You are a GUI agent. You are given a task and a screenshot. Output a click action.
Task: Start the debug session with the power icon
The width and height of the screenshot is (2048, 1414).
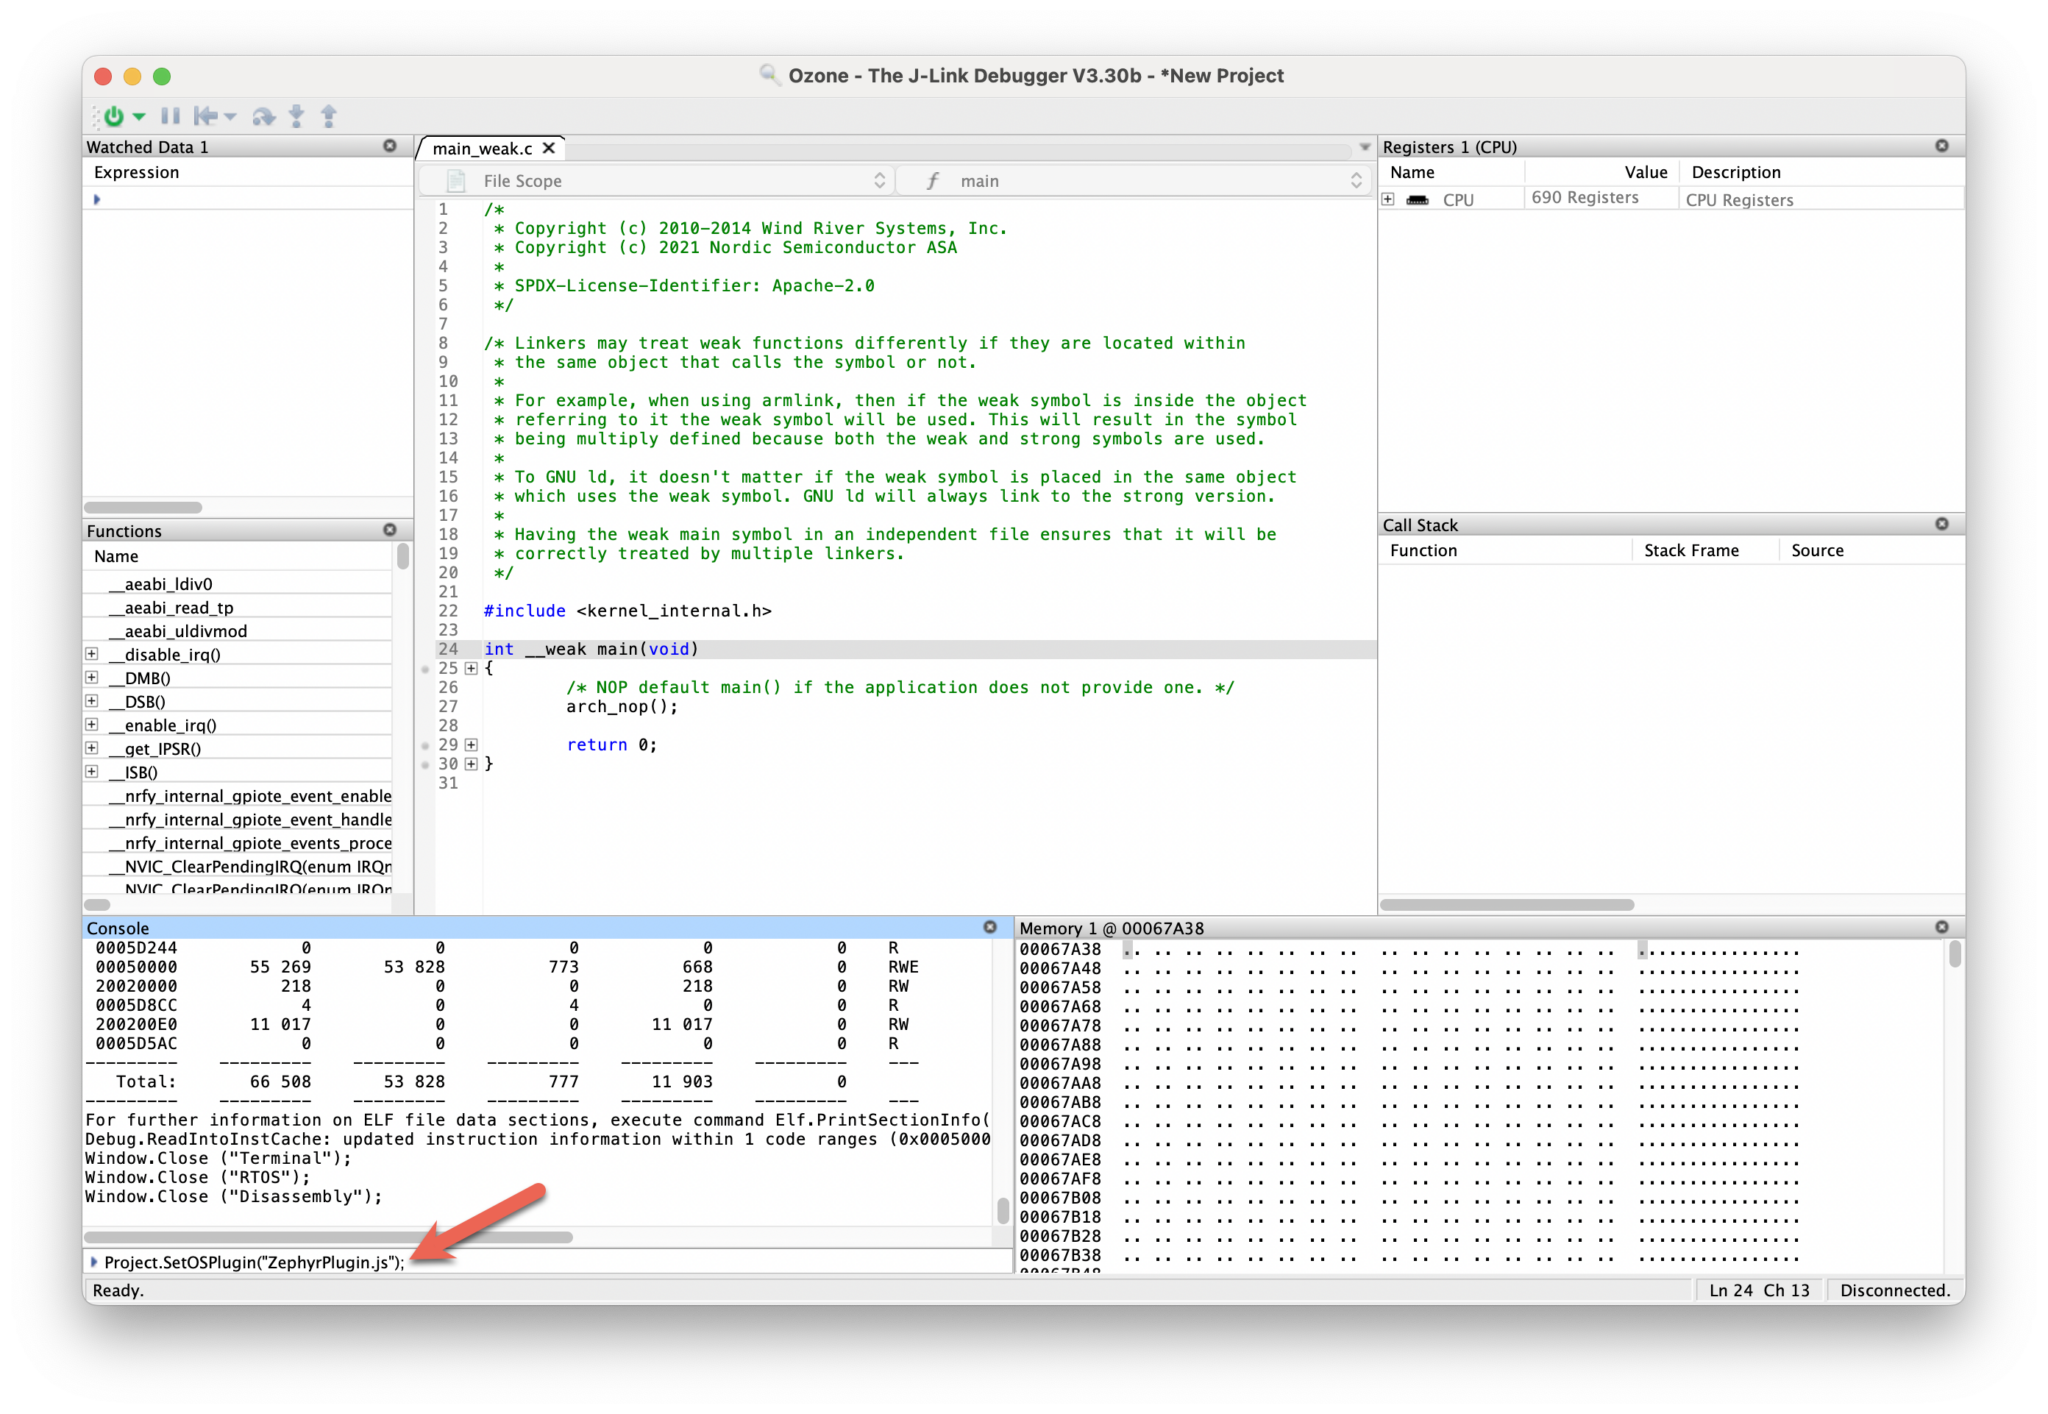tap(114, 116)
